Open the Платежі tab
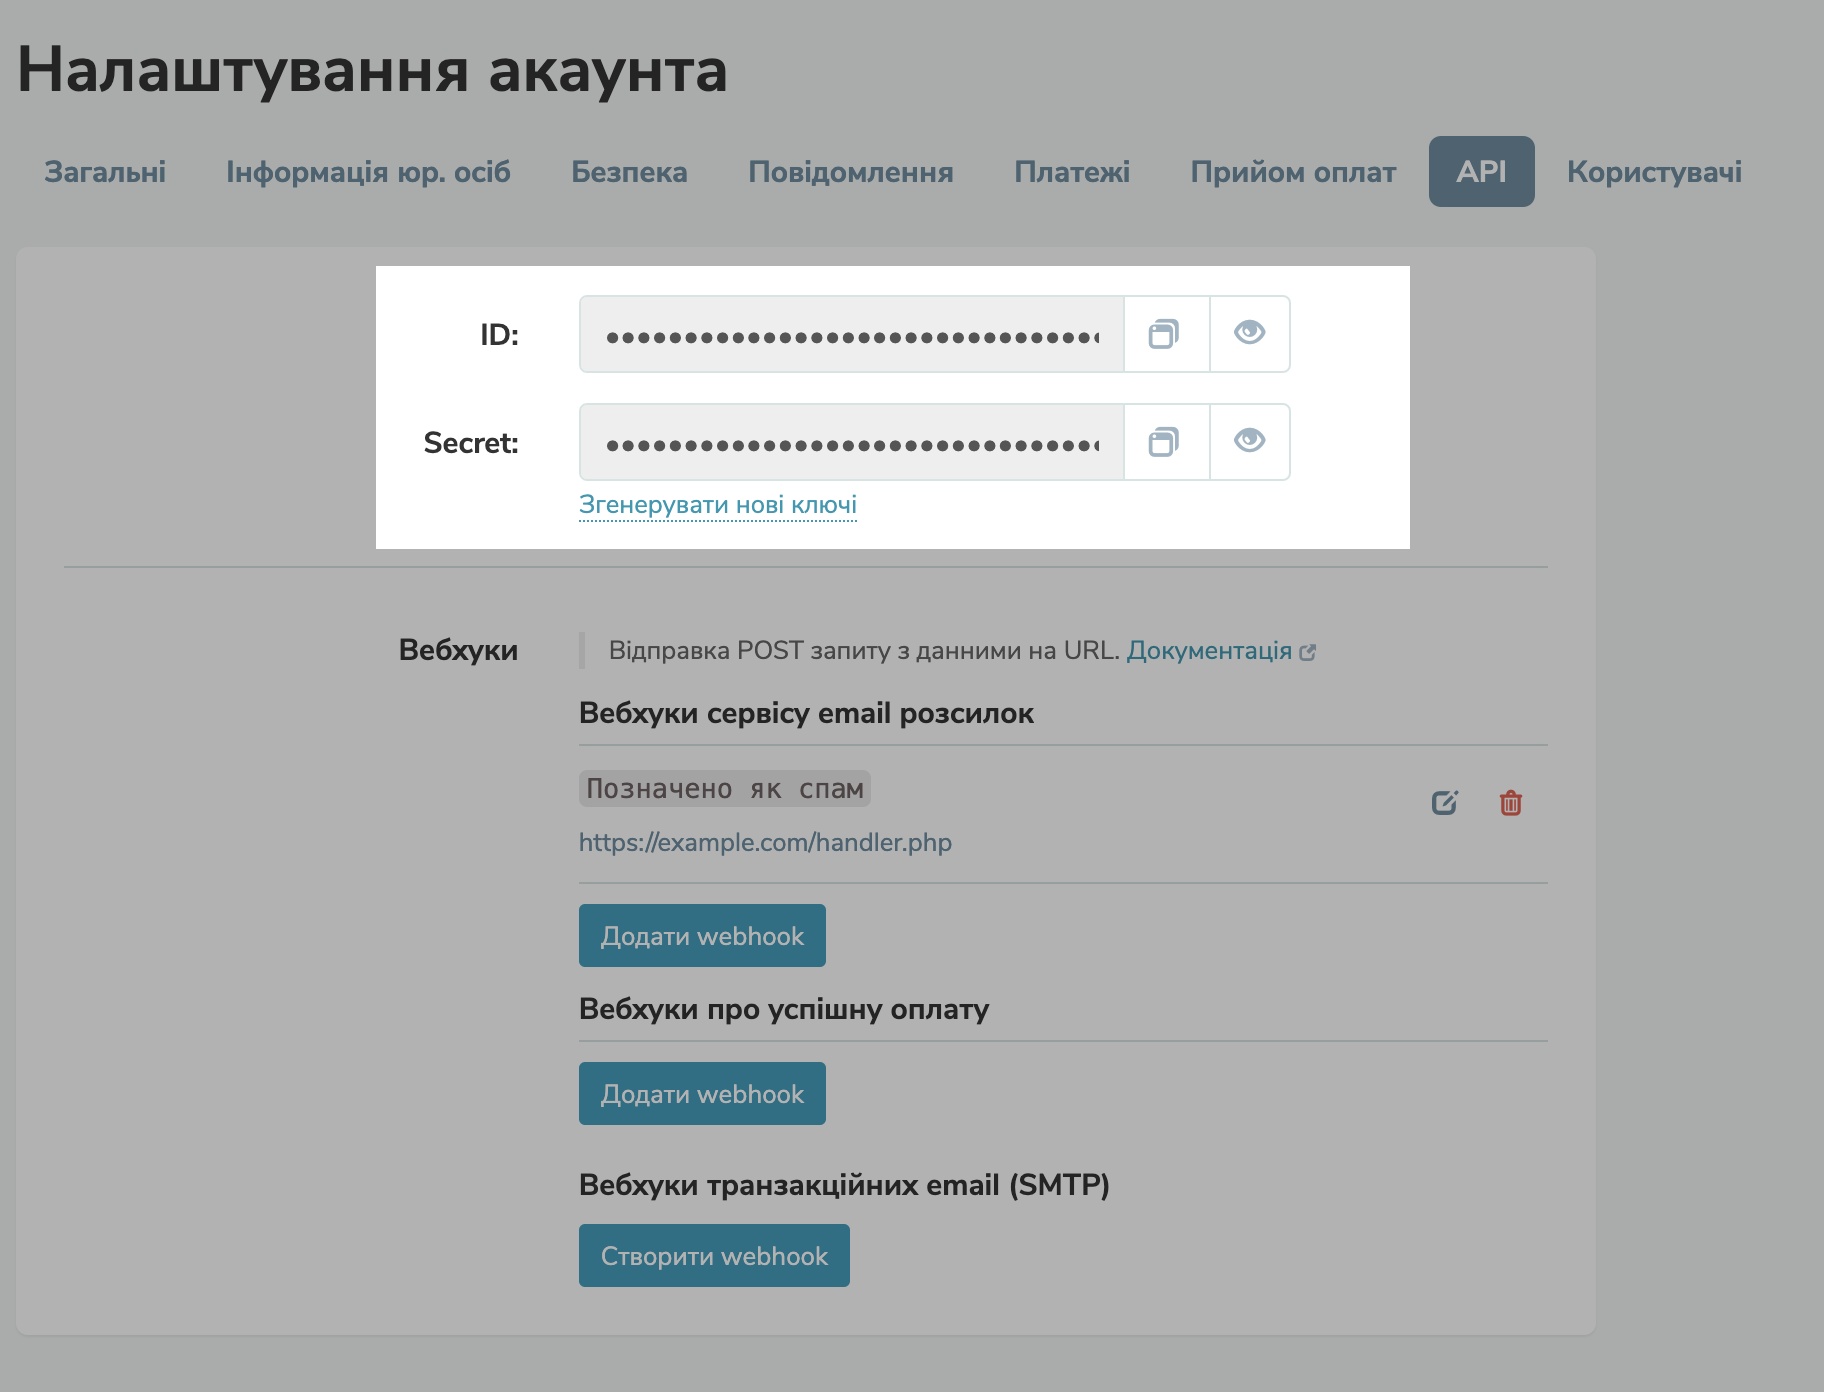This screenshot has height=1392, width=1824. 1071,171
